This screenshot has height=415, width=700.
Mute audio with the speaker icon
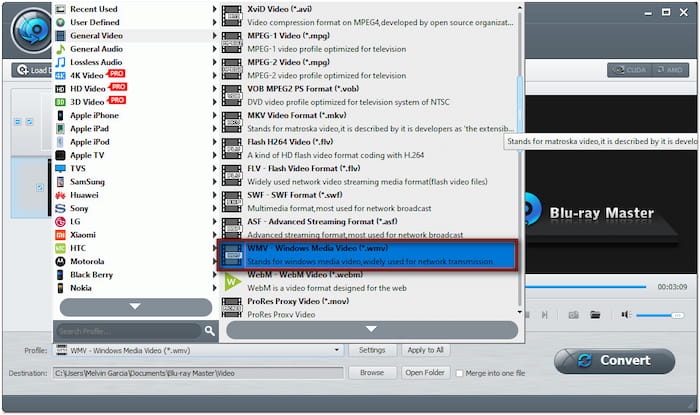tap(626, 314)
